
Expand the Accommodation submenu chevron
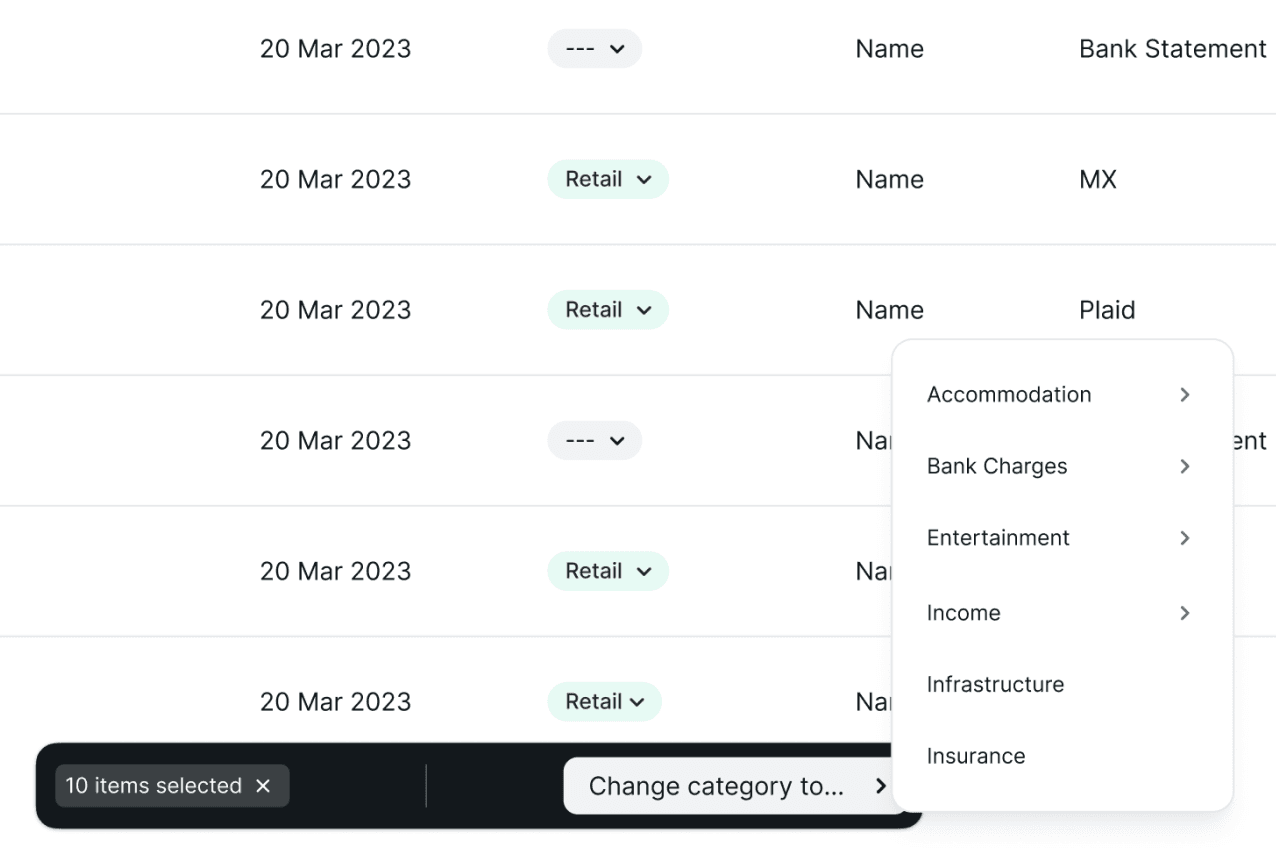(1185, 395)
